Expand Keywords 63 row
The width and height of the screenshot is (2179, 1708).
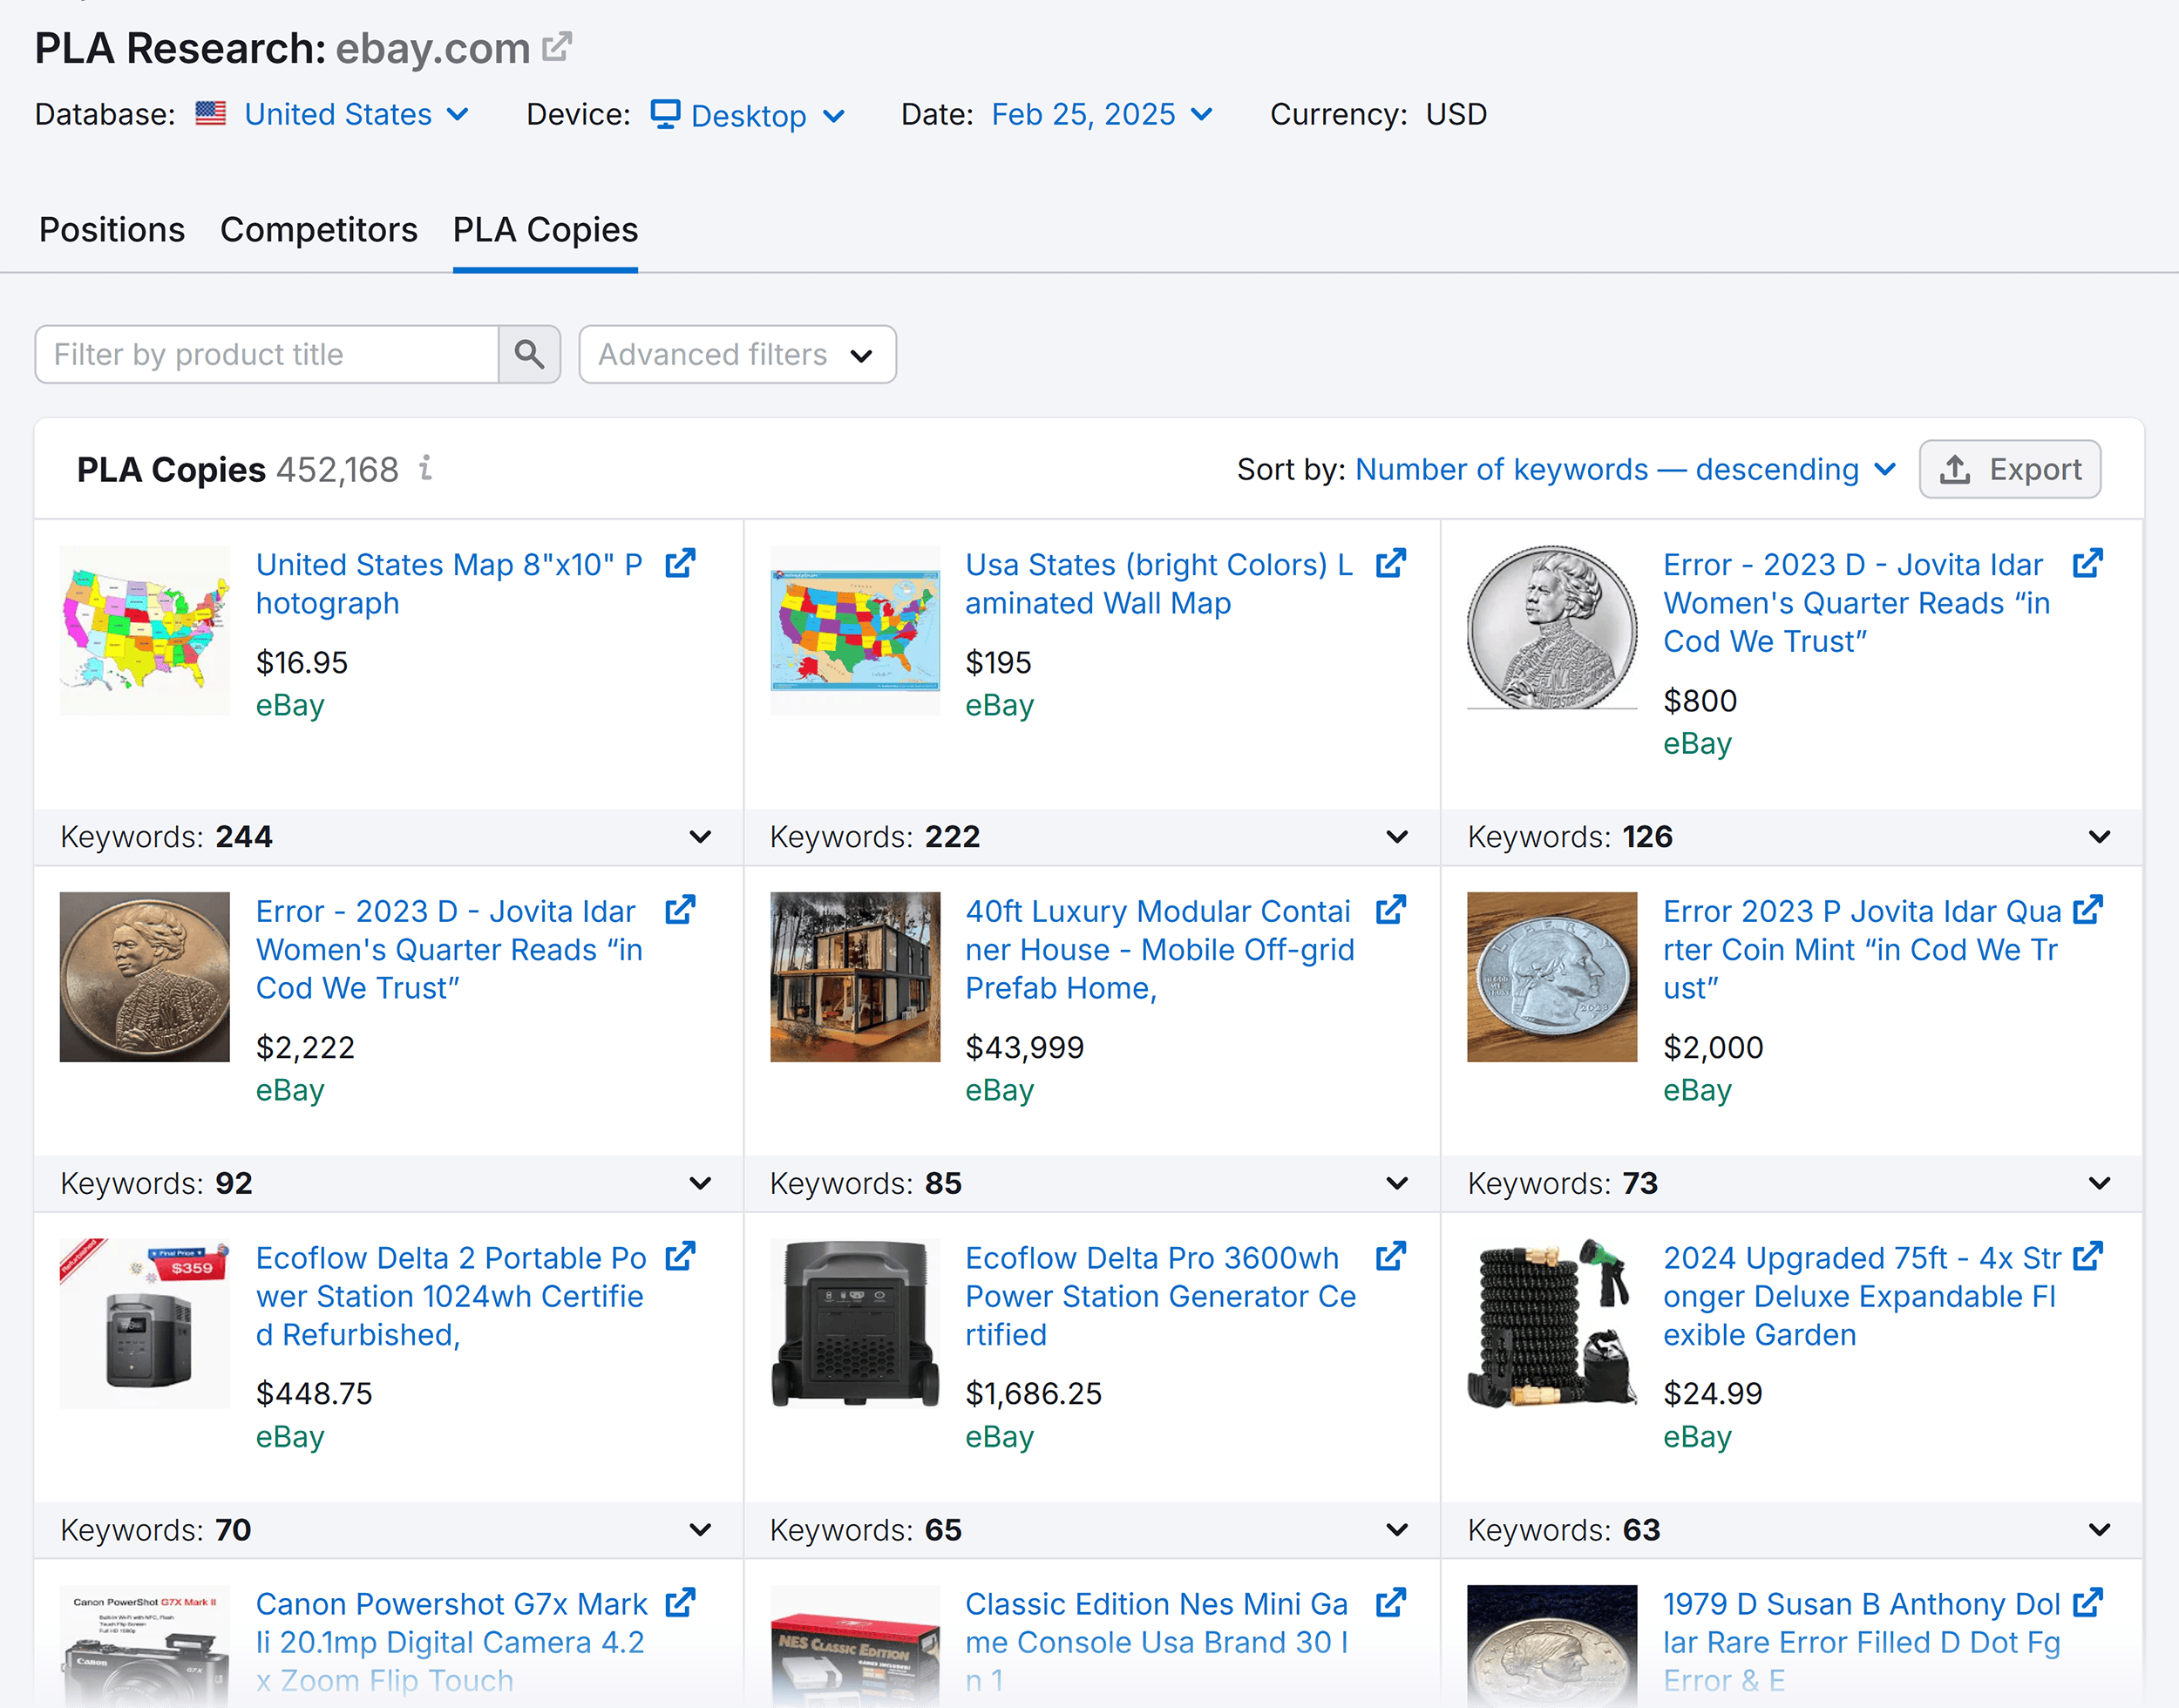[2099, 1530]
